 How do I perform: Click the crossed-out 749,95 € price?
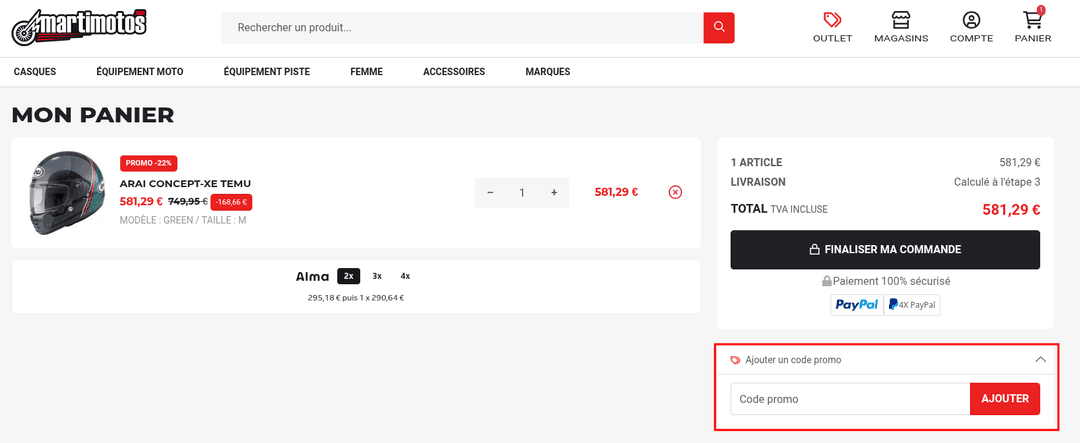pos(188,202)
